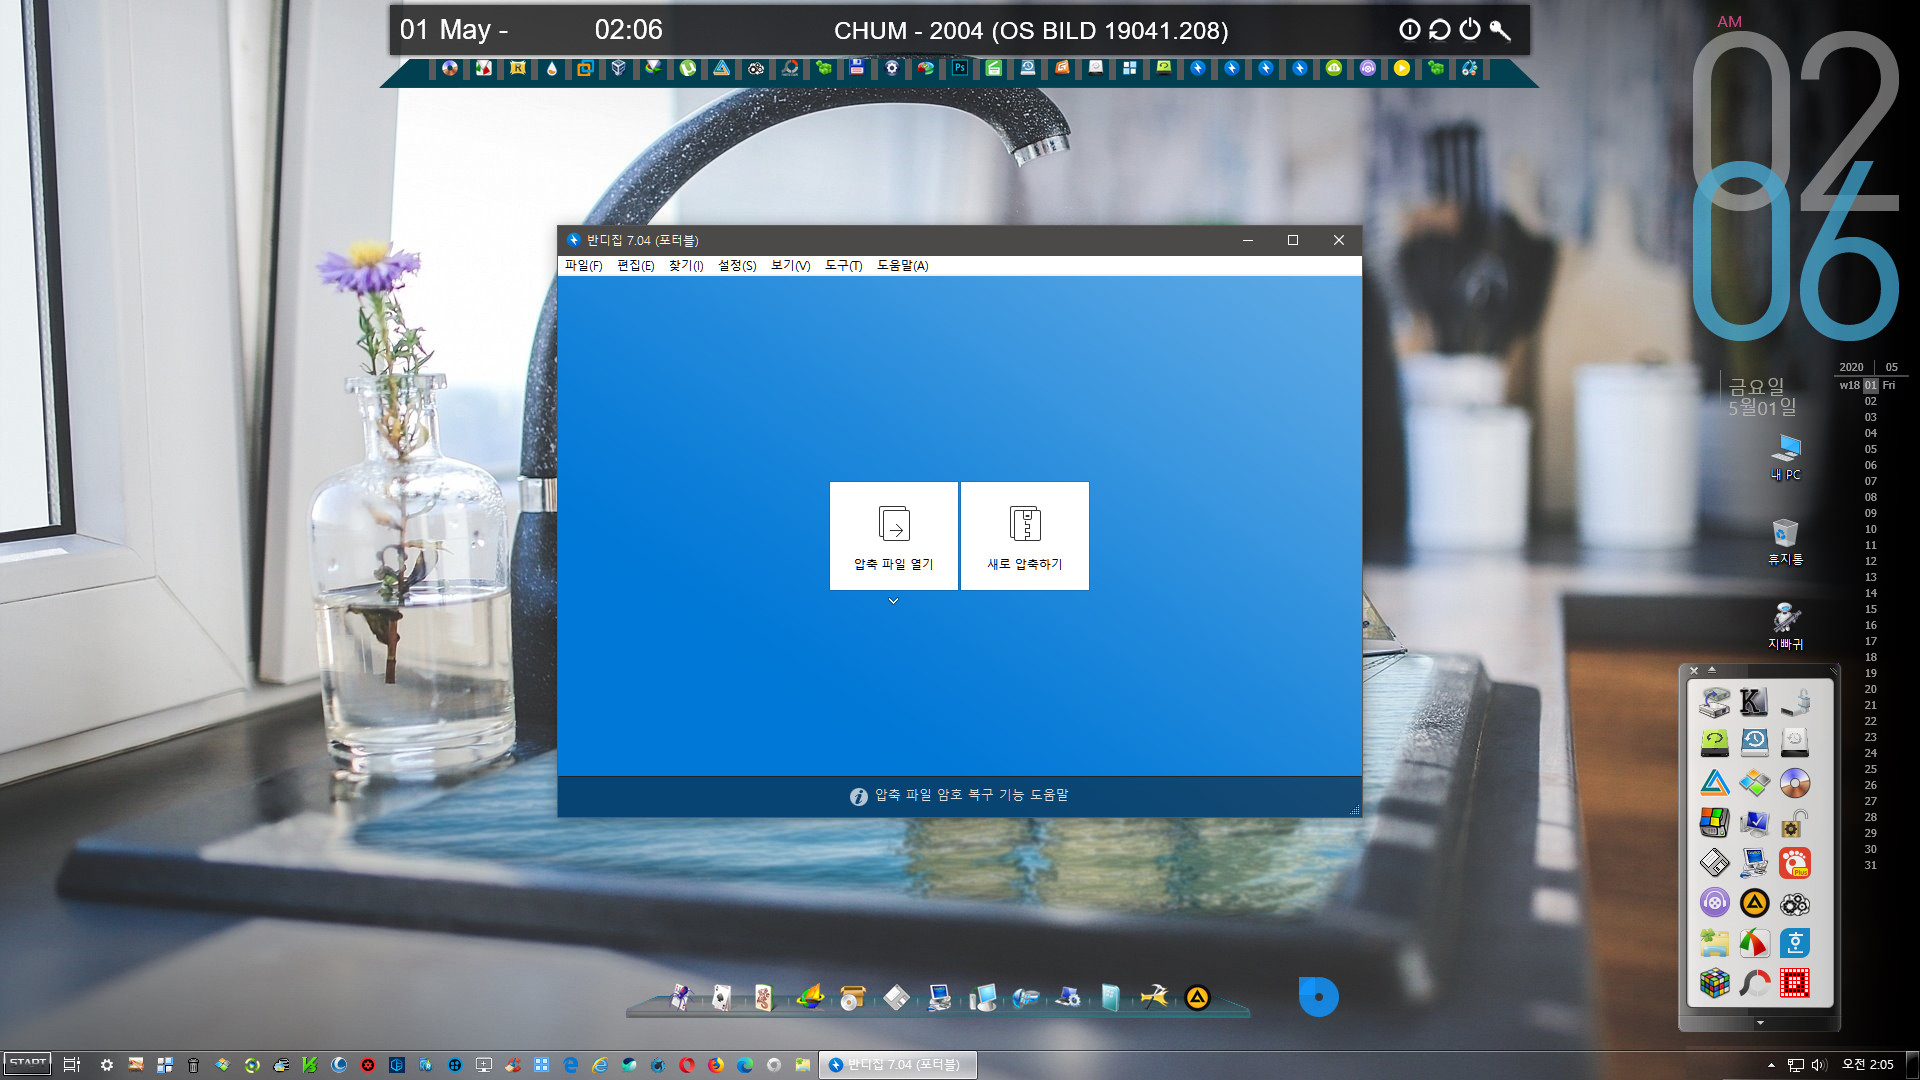Open 압축 파일 암호 복구 기능 도움말 link
The image size is (1920, 1080).
tap(971, 795)
